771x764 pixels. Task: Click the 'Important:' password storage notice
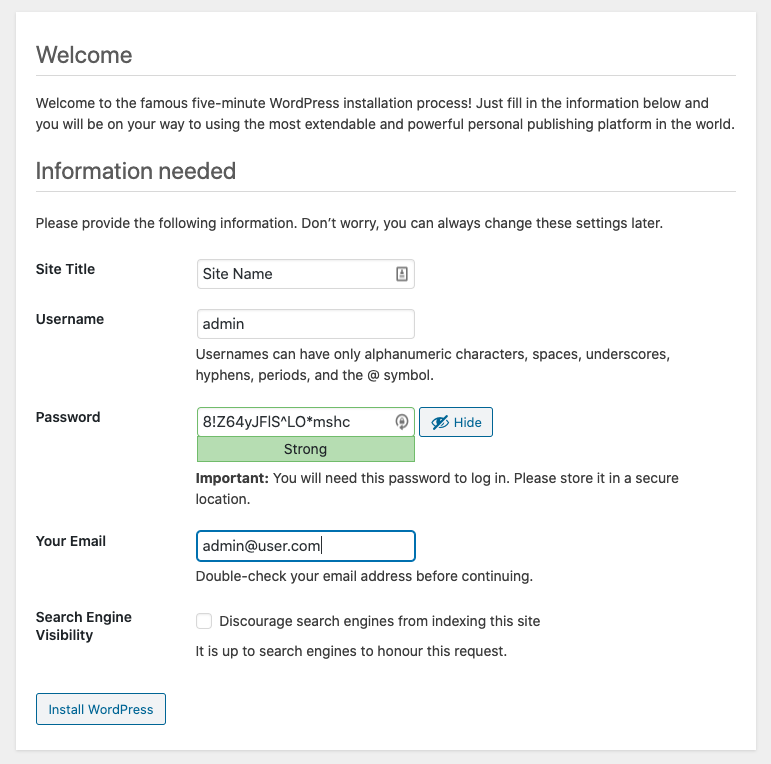437,488
